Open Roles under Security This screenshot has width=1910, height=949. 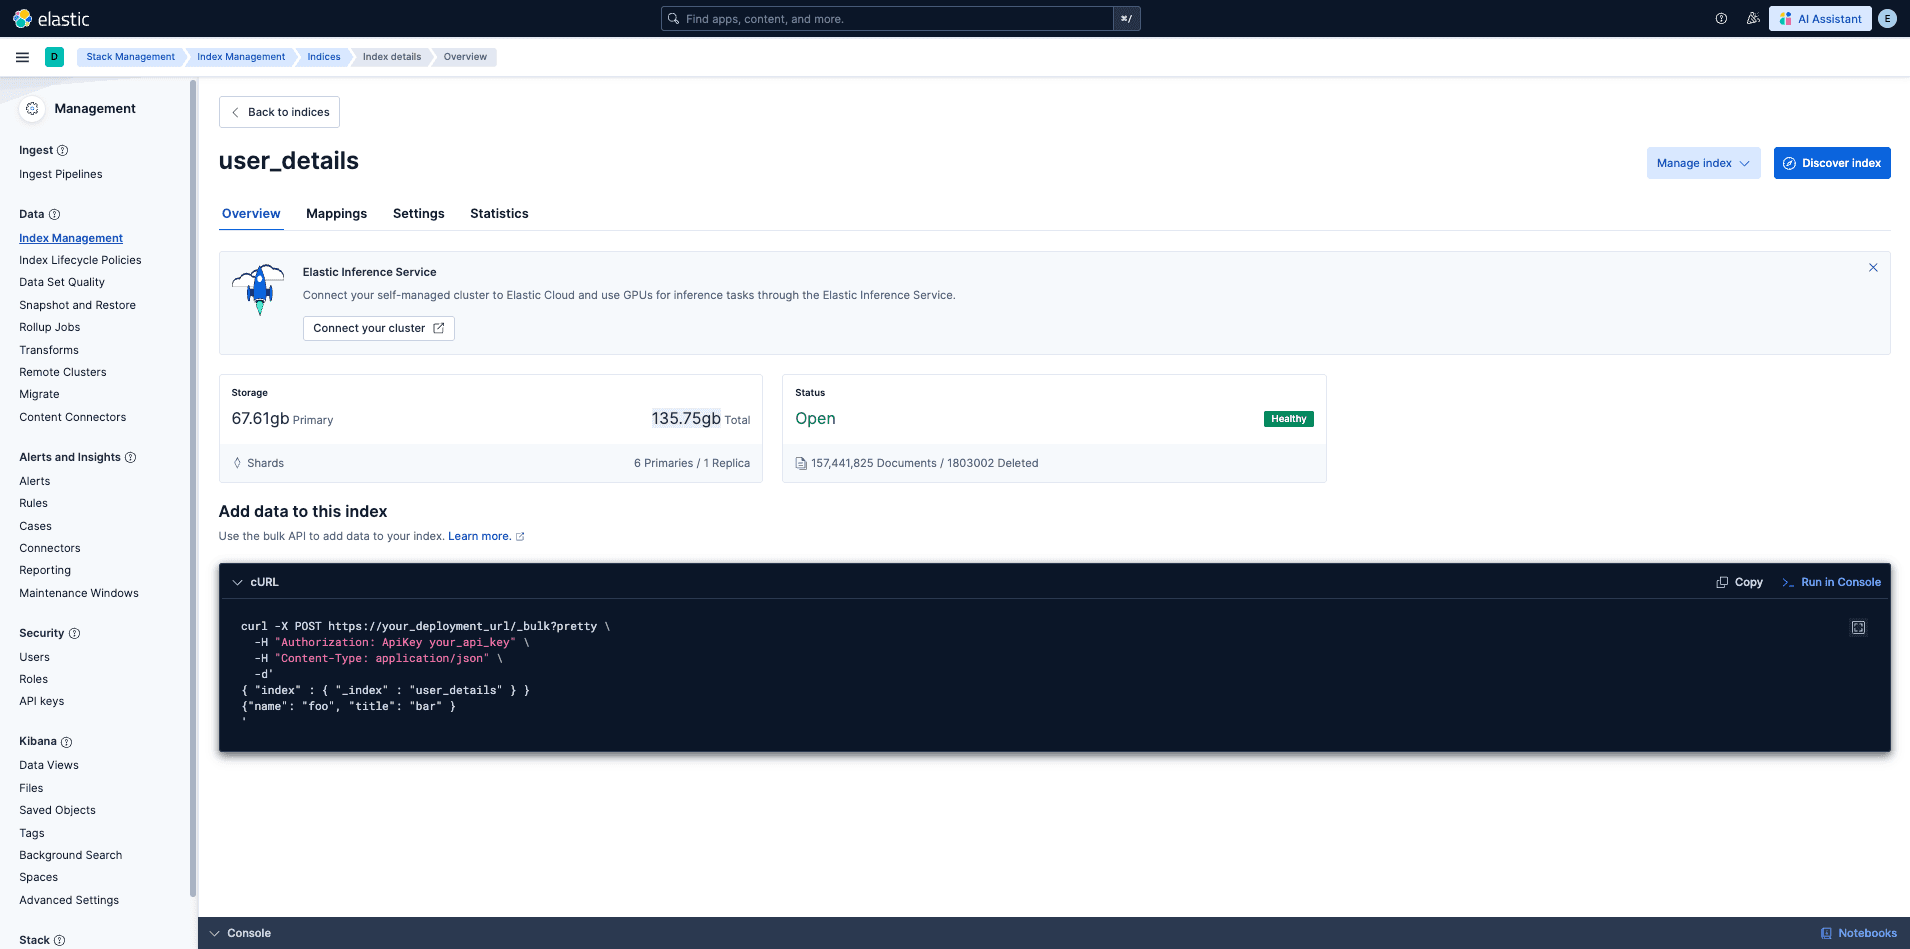33,680
